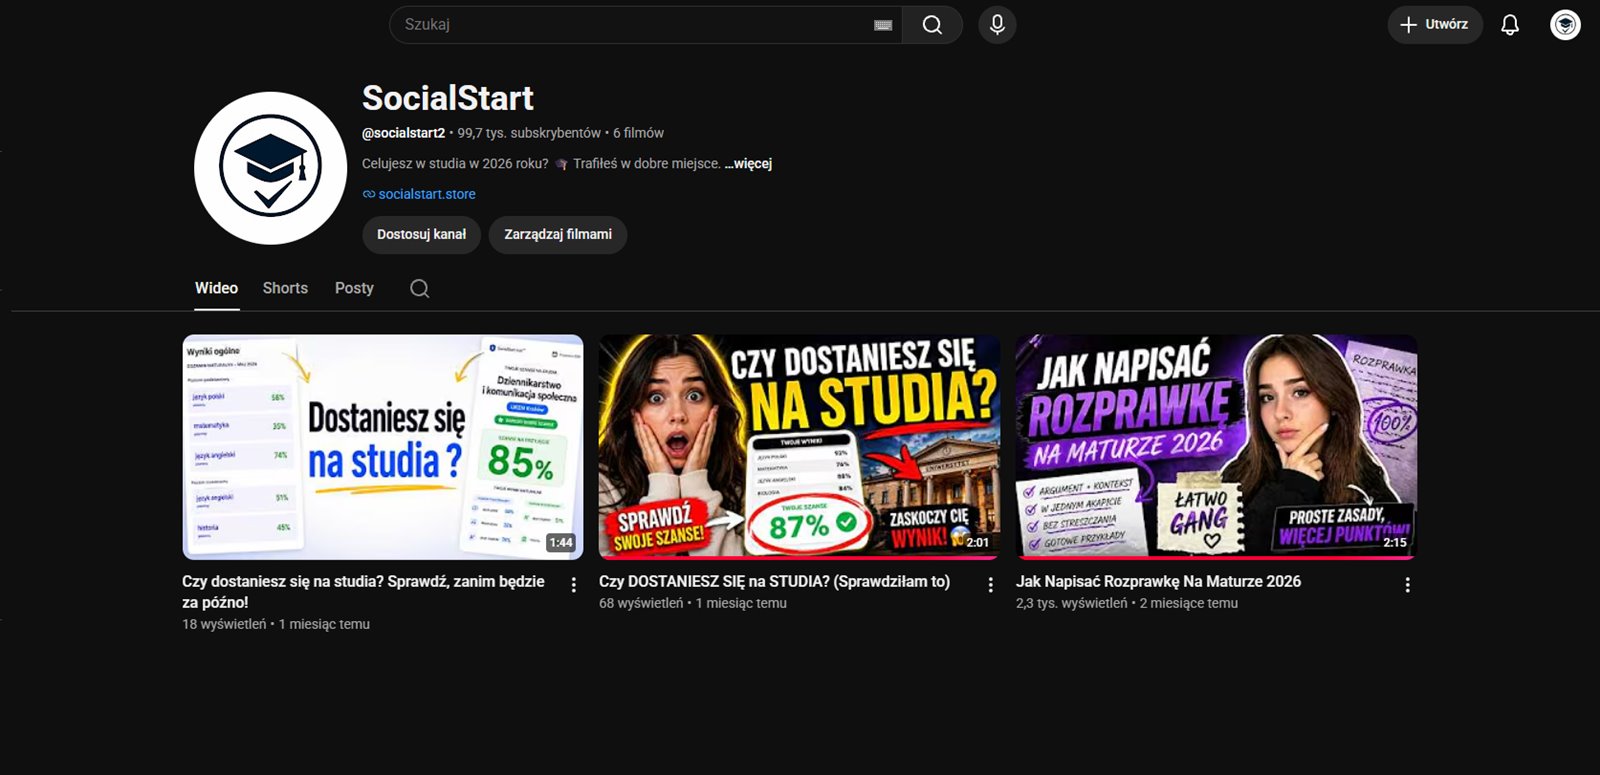Click the SocialStart channel name heading

[x=447, y=98]
